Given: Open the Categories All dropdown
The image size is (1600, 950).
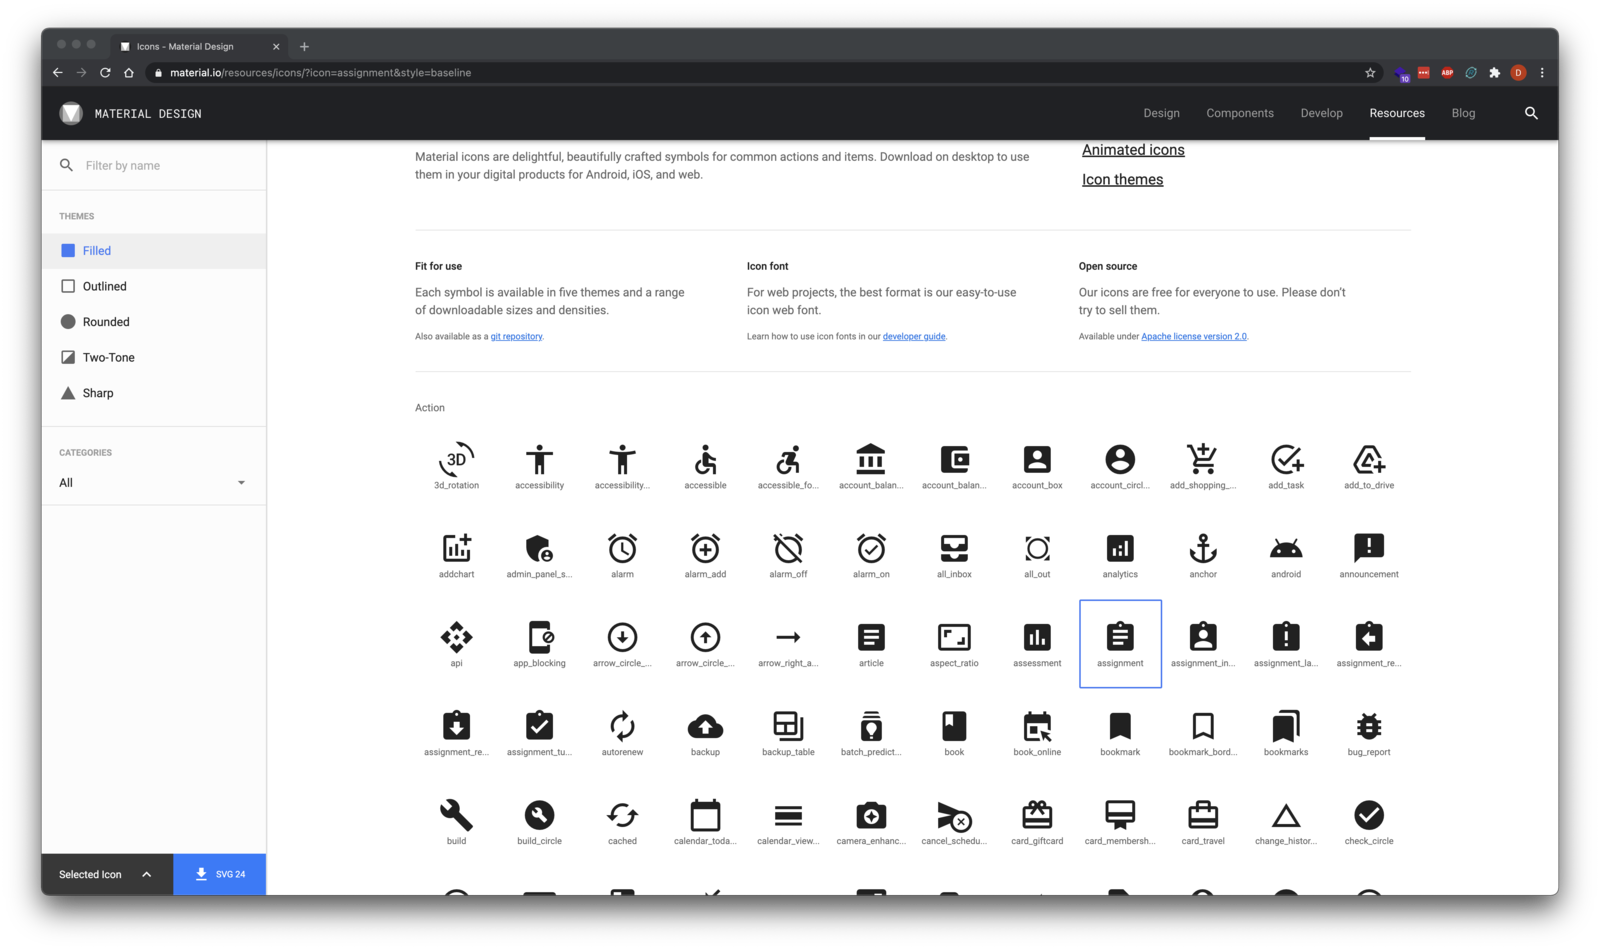Looking at the screenshot, I should point(152,483).
